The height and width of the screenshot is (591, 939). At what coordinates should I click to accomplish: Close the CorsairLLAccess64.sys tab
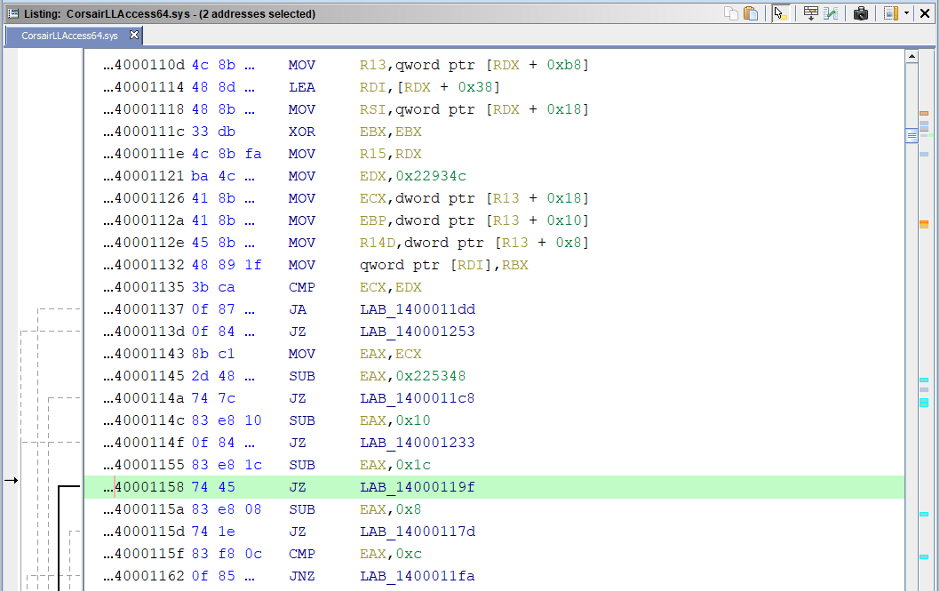pyautogui.click(x=134, y=35)
